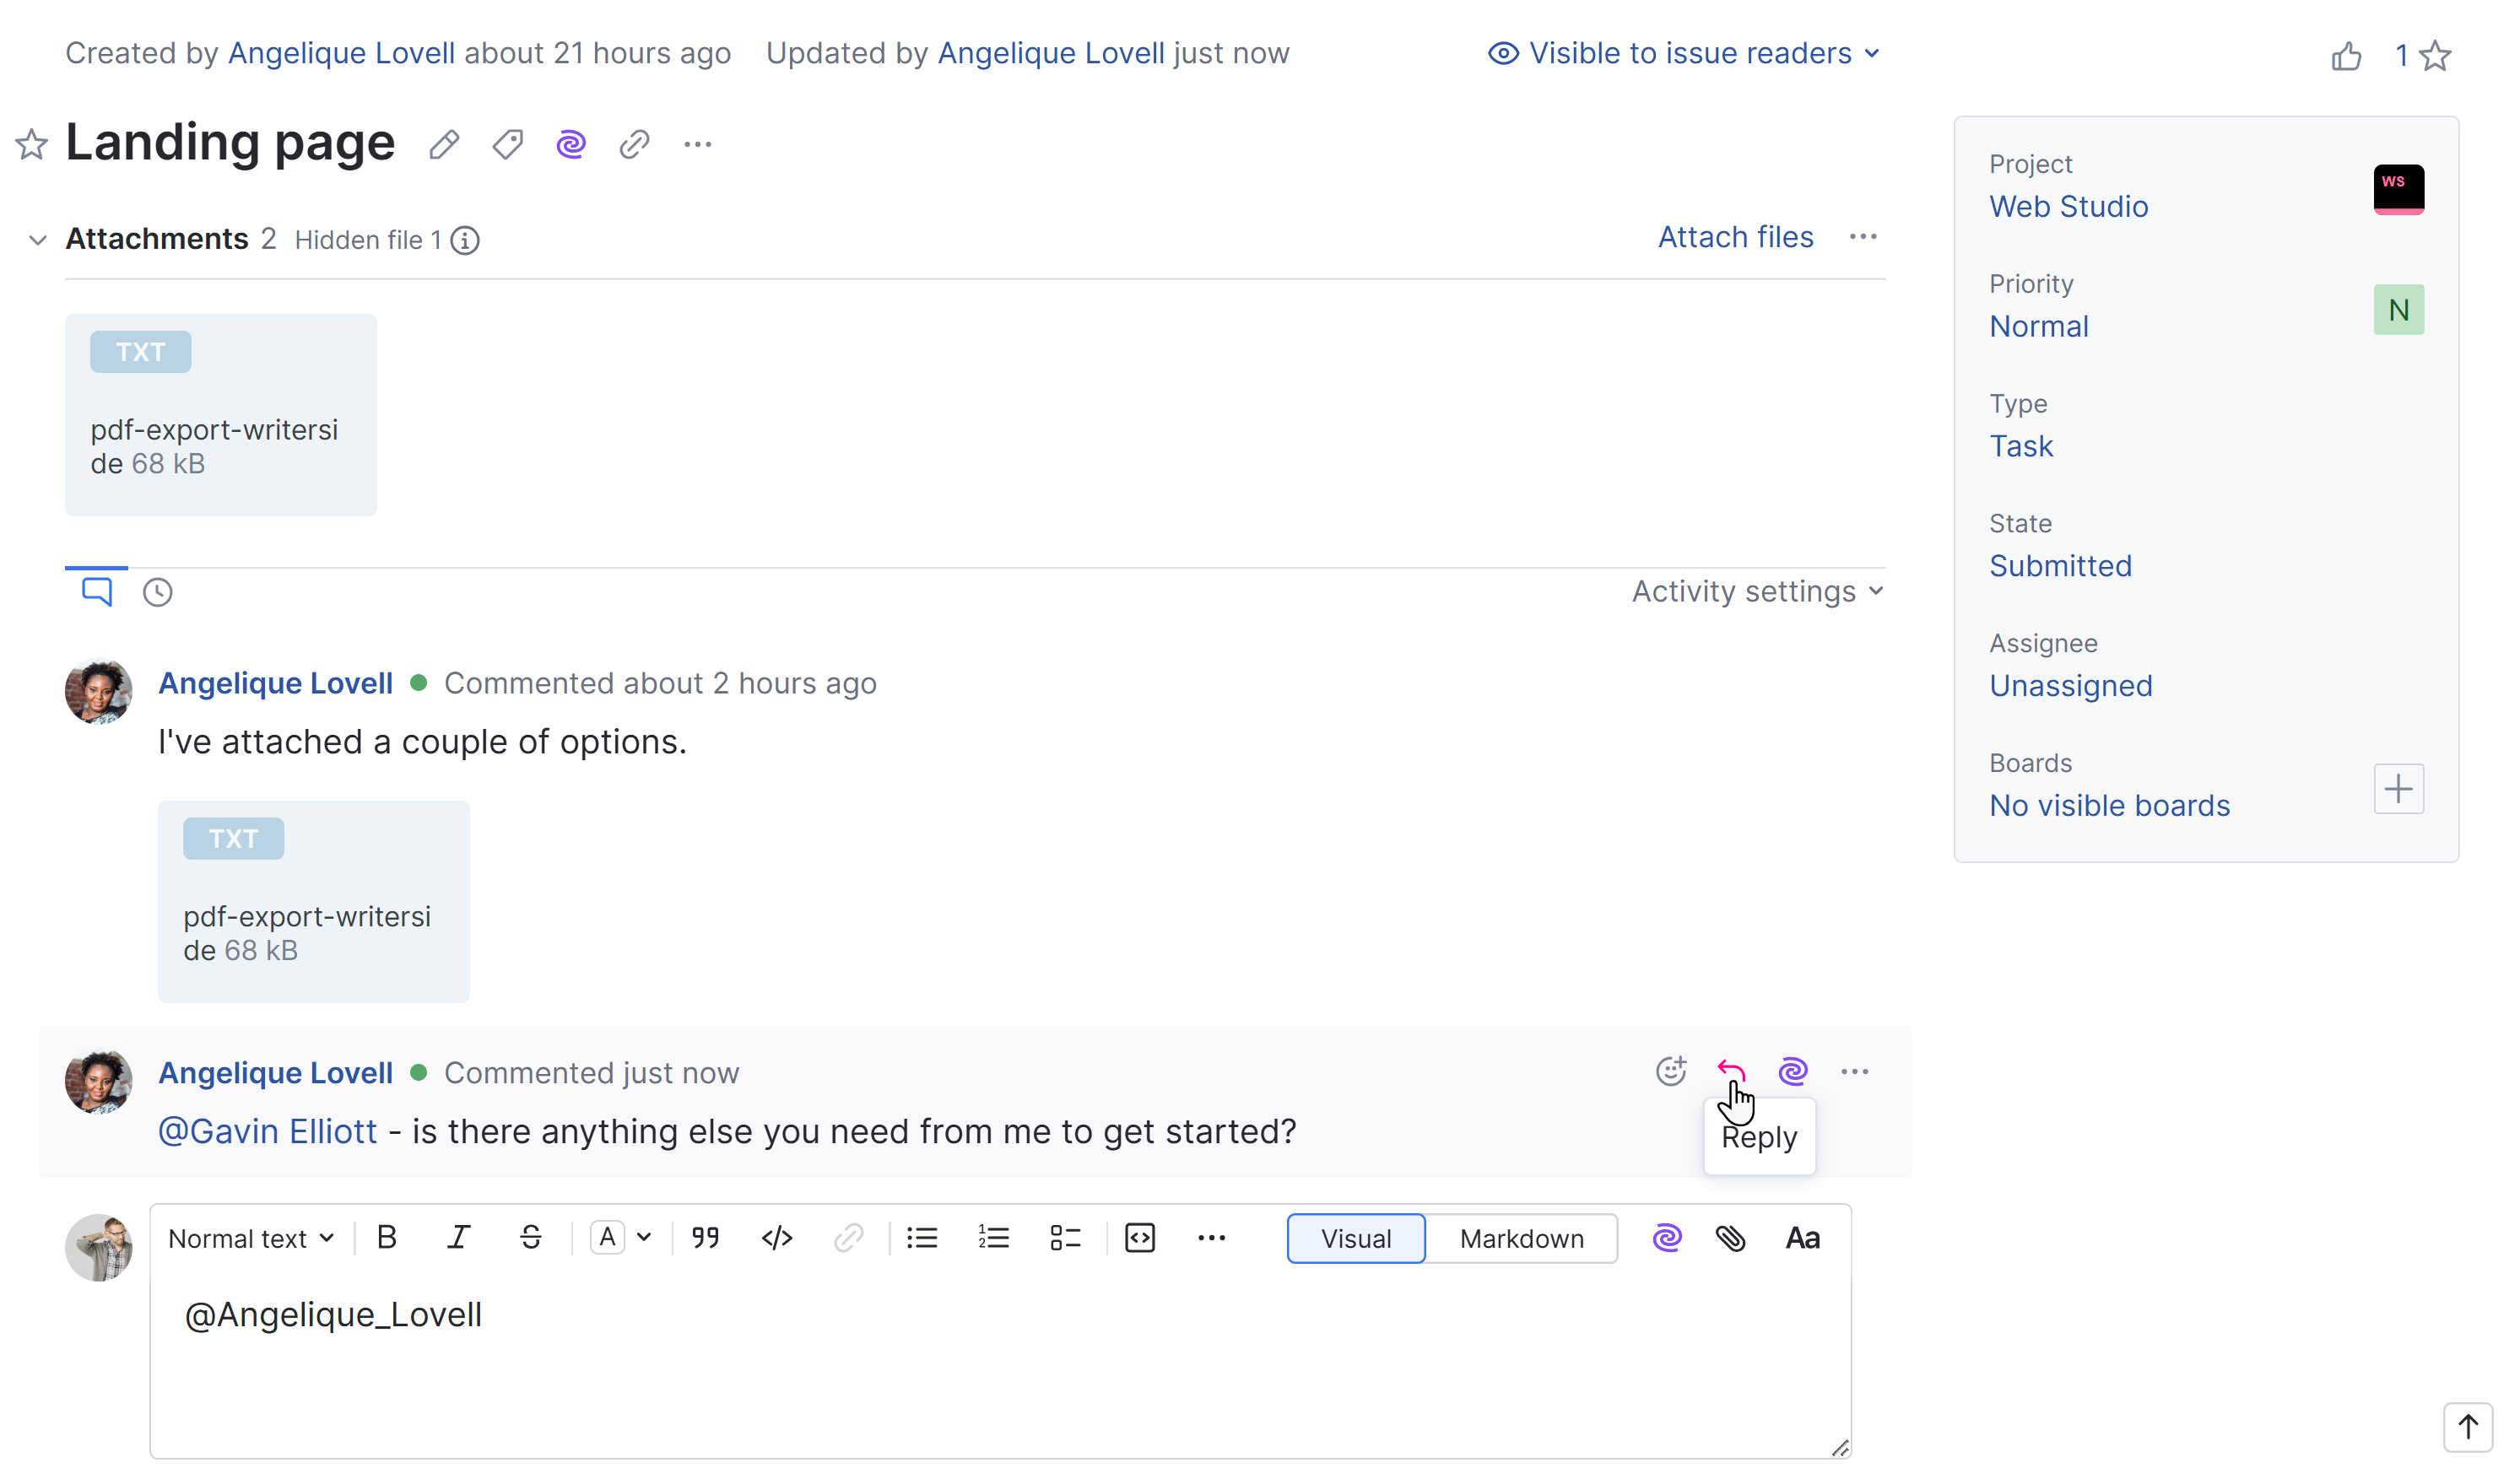This screenshot has height=1468, width=2520.
Task: Toggle bold formatting in the comment editor
Action: (x=387, y=1238)
